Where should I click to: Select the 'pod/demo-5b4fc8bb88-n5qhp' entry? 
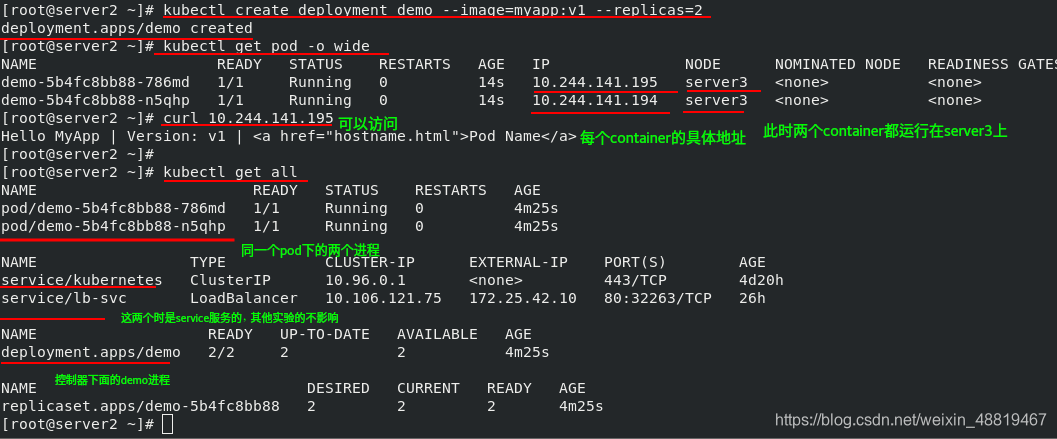113,226
